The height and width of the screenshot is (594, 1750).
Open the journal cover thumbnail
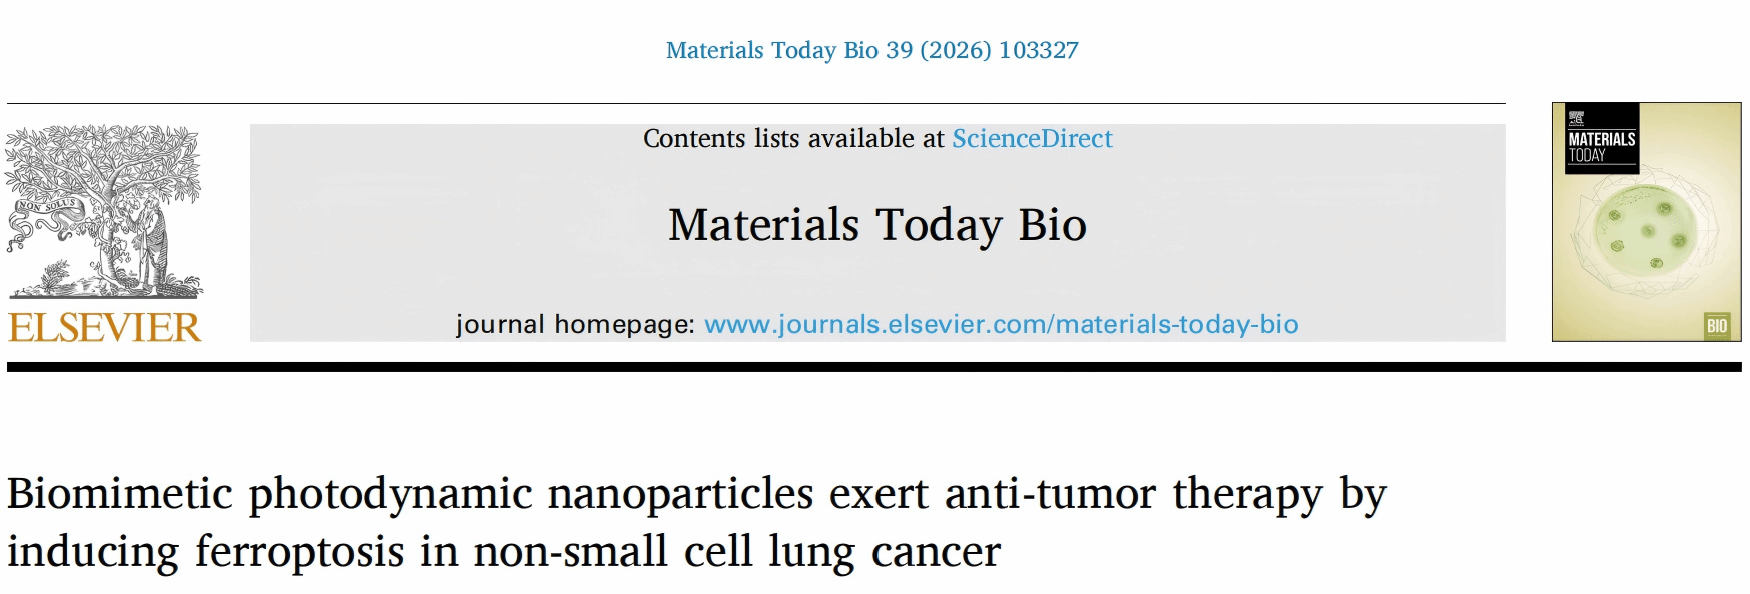tap(1646, 222)
